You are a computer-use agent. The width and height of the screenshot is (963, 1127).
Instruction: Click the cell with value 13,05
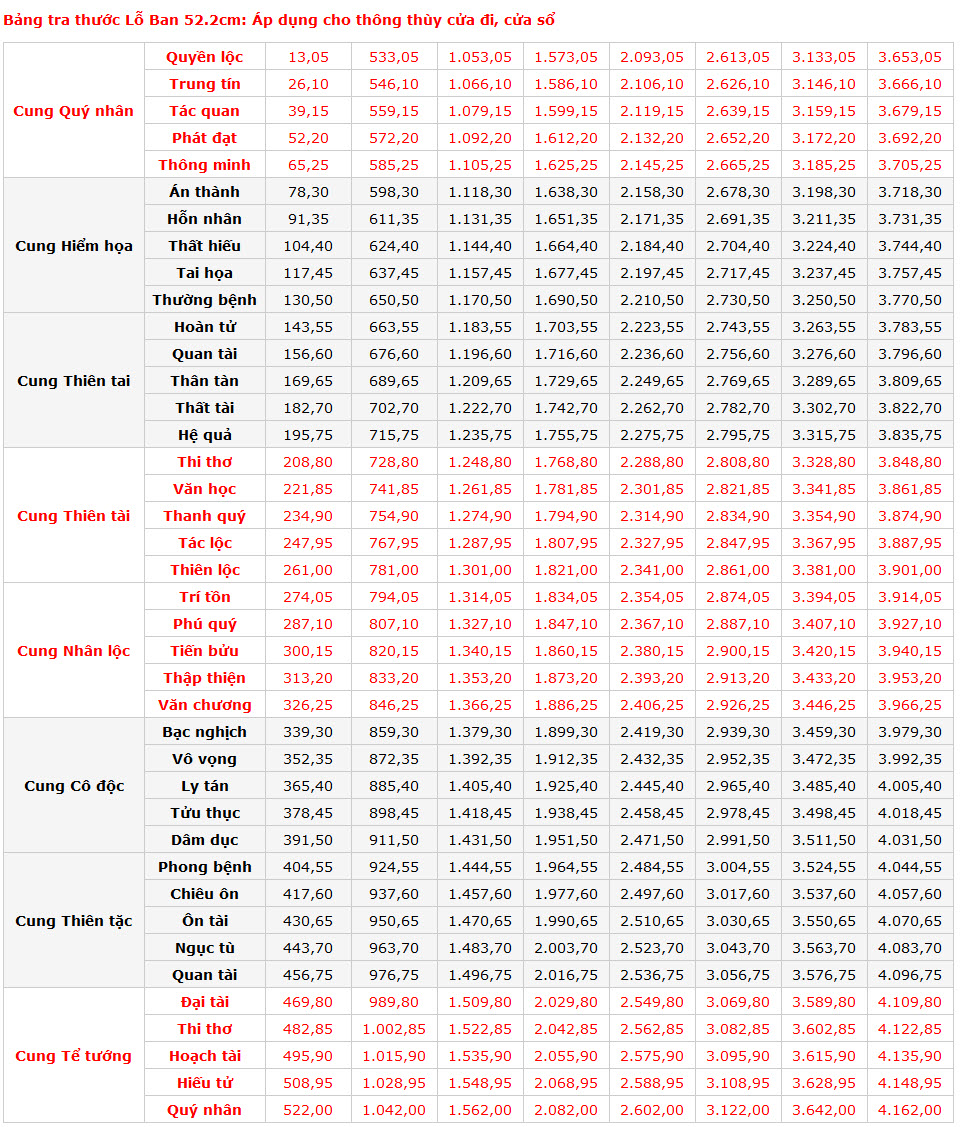coord(308,57)
